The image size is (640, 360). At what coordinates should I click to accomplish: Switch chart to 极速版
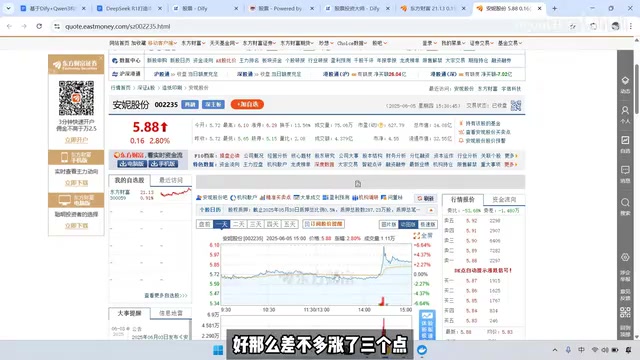[428, 224]
